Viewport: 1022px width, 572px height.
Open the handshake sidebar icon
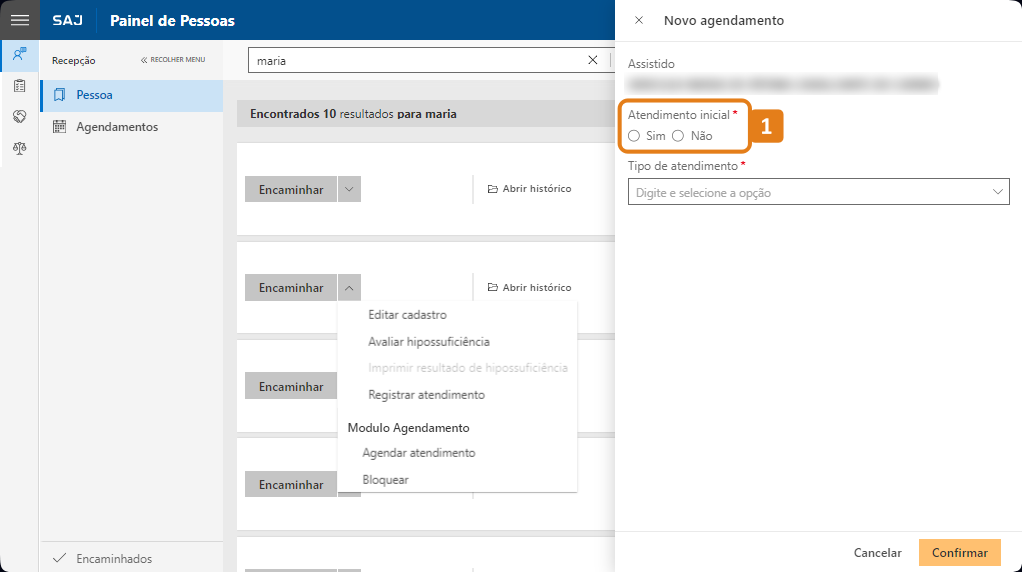pyautogui.click(x=20, y=117)
